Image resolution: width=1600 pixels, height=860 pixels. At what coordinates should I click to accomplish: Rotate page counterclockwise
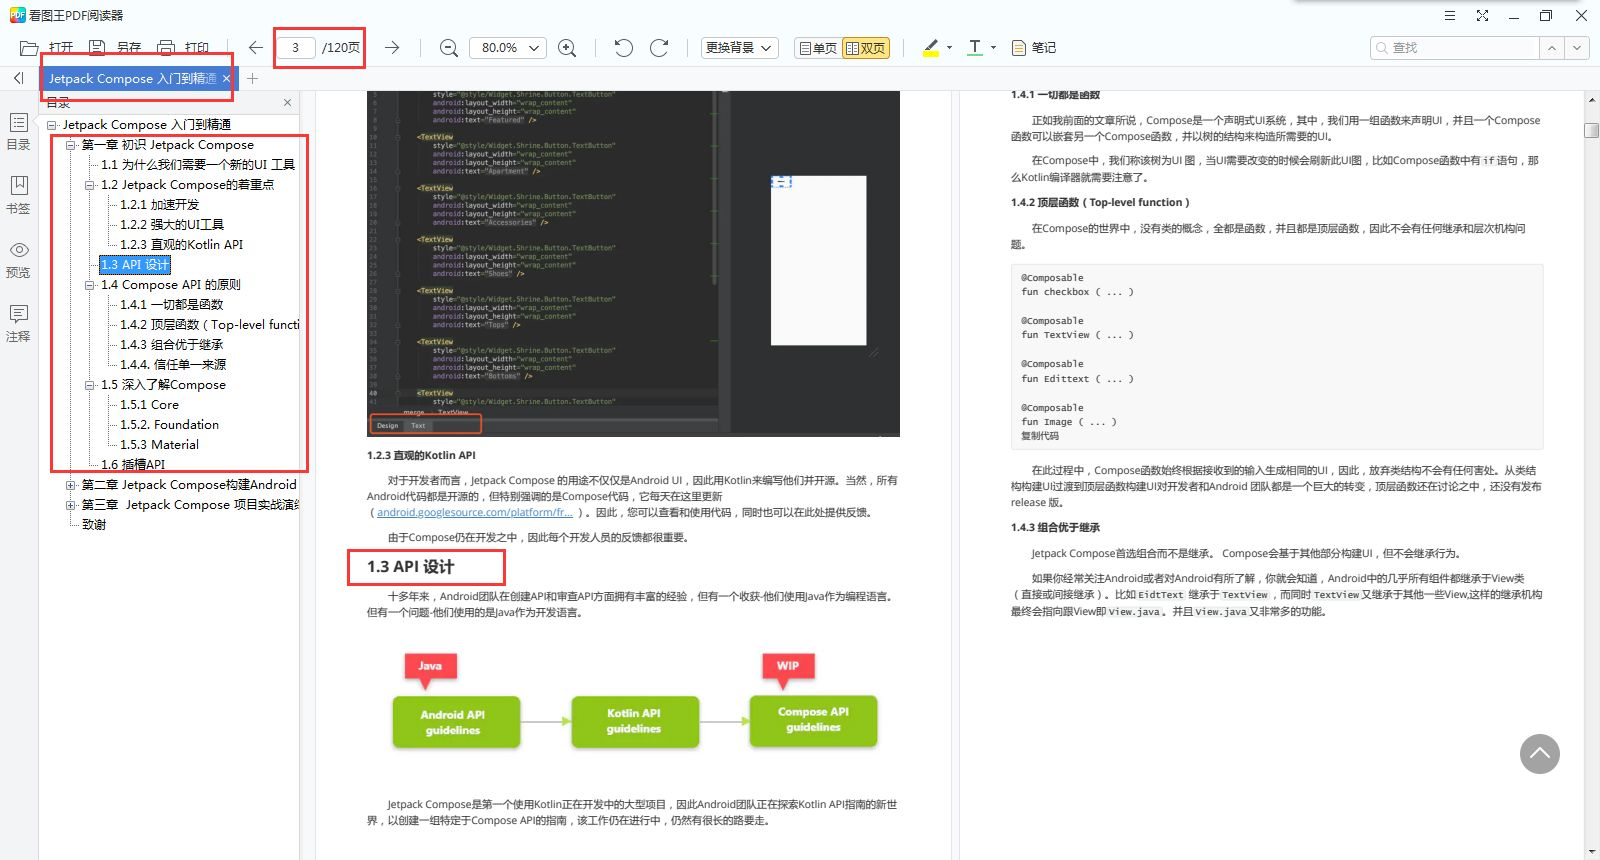pyautogui.click(x=624, y=47)
